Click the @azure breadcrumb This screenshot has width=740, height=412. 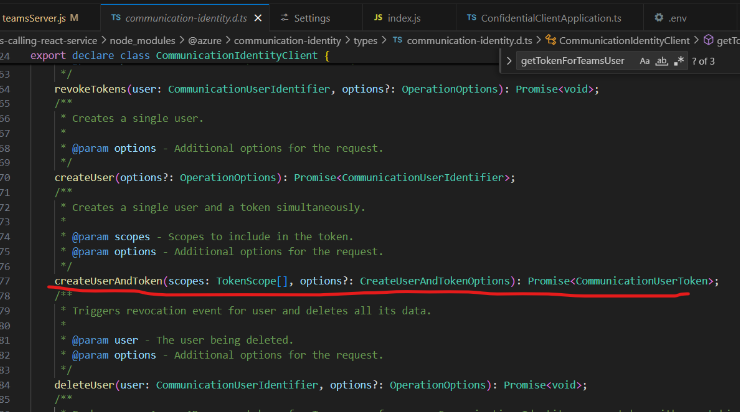[x=204, y=41]
